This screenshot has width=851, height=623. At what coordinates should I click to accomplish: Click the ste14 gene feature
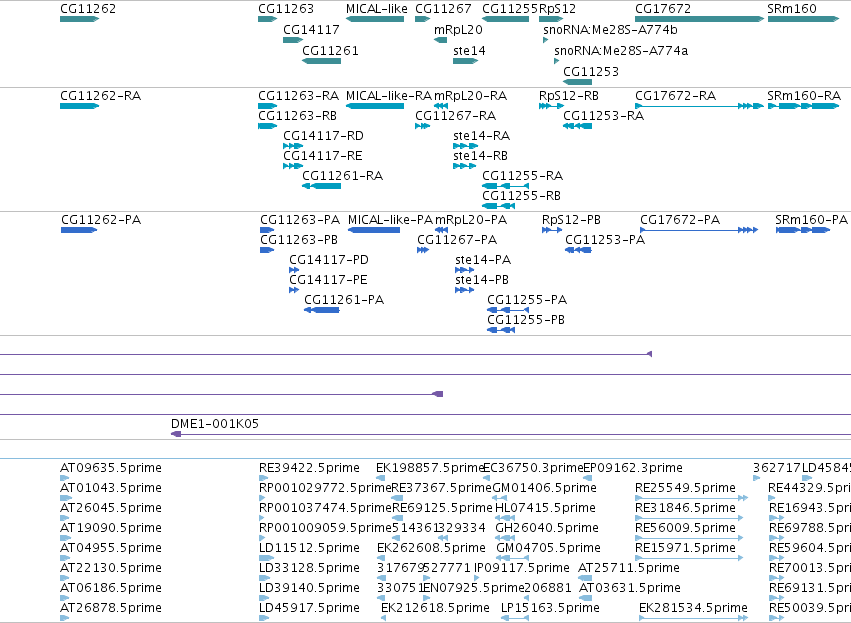click(x=465, y=61)
